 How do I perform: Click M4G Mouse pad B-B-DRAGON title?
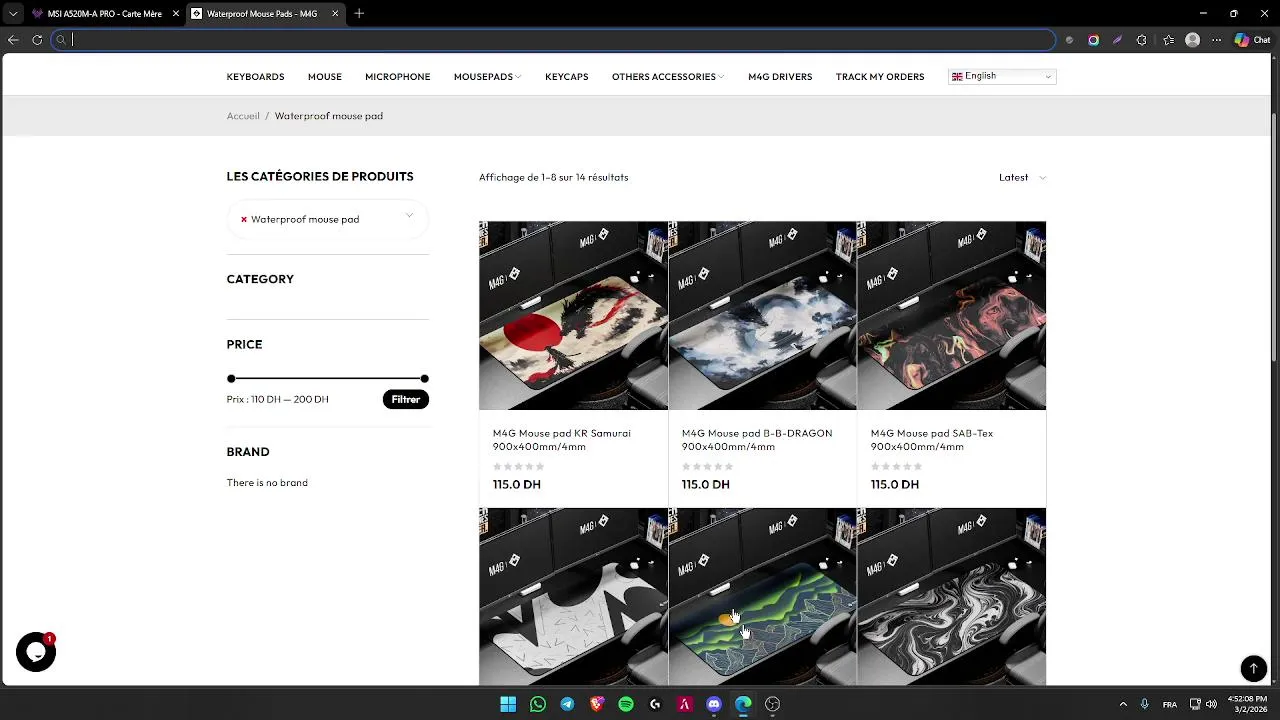757,440
